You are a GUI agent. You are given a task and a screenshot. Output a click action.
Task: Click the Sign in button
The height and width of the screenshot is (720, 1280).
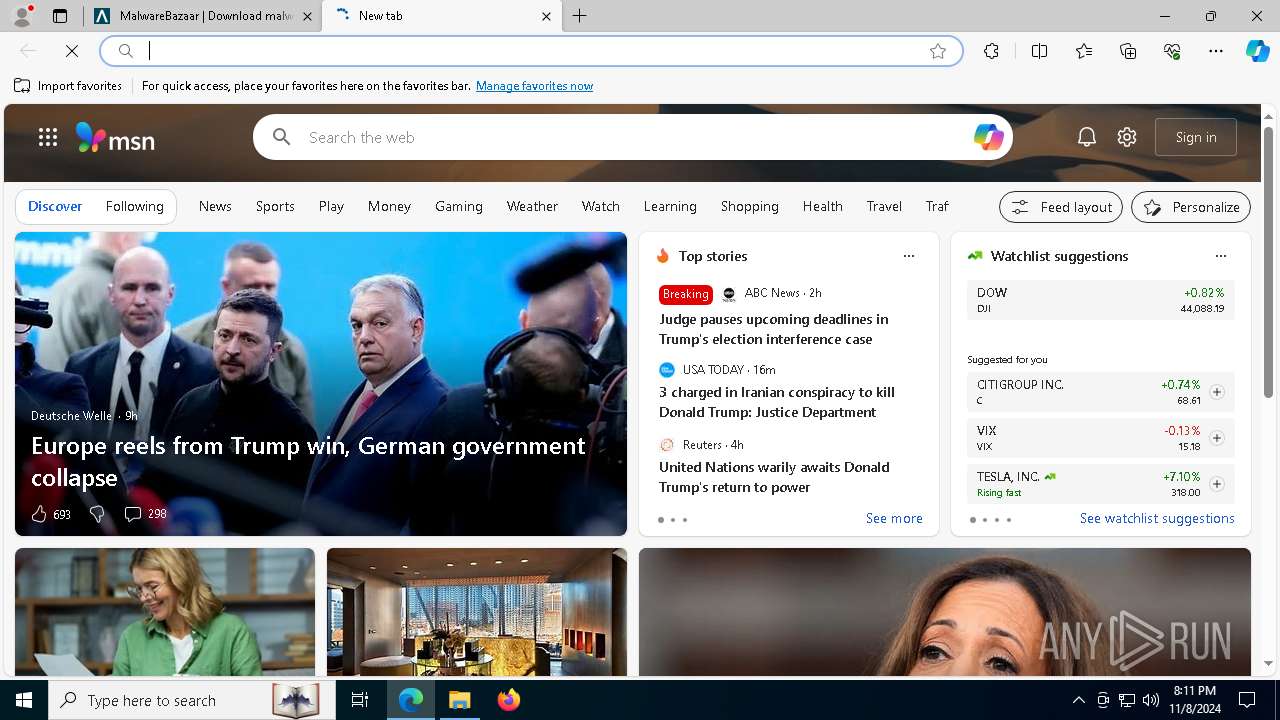tap(1196, 137)
